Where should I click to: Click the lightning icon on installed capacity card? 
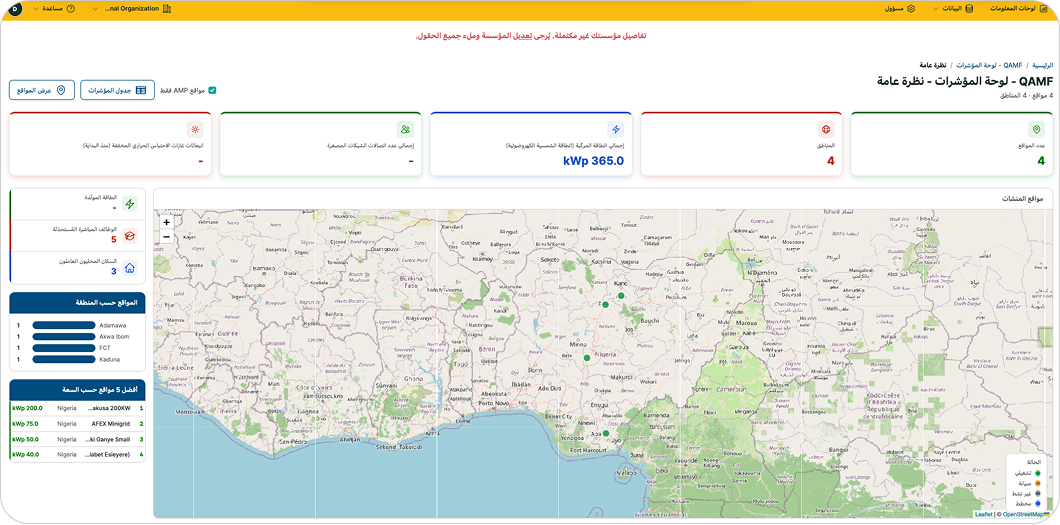[x=615, y=129]
